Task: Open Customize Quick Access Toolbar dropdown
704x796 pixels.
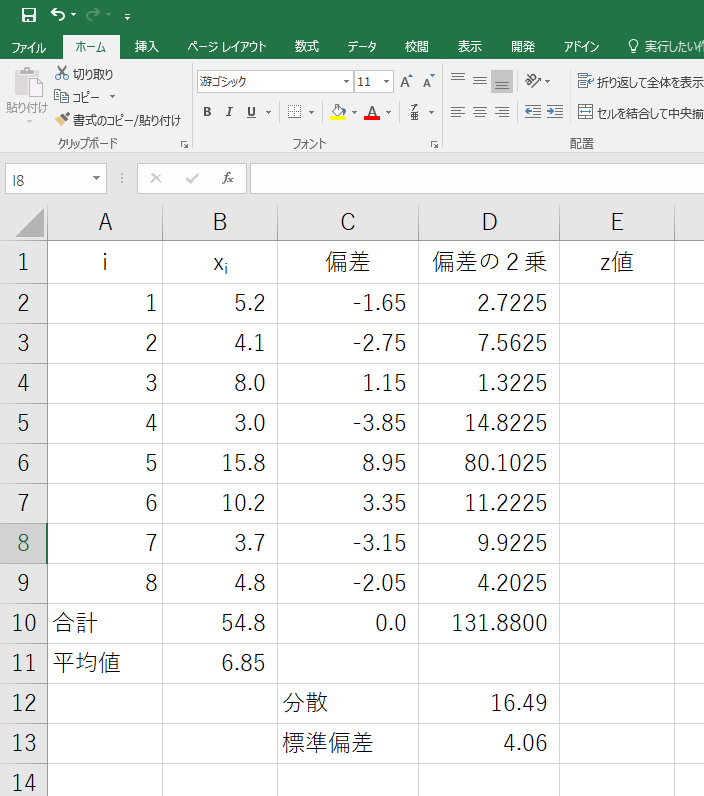Action: (x=127, y=17)
